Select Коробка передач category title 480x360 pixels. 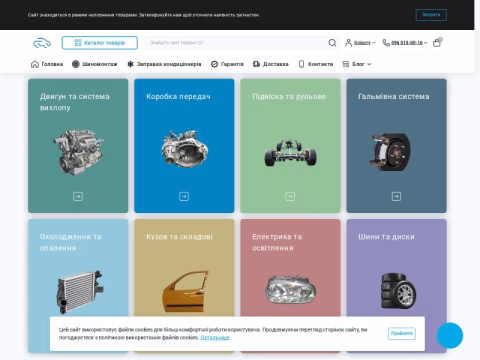(x=178, y=96)
